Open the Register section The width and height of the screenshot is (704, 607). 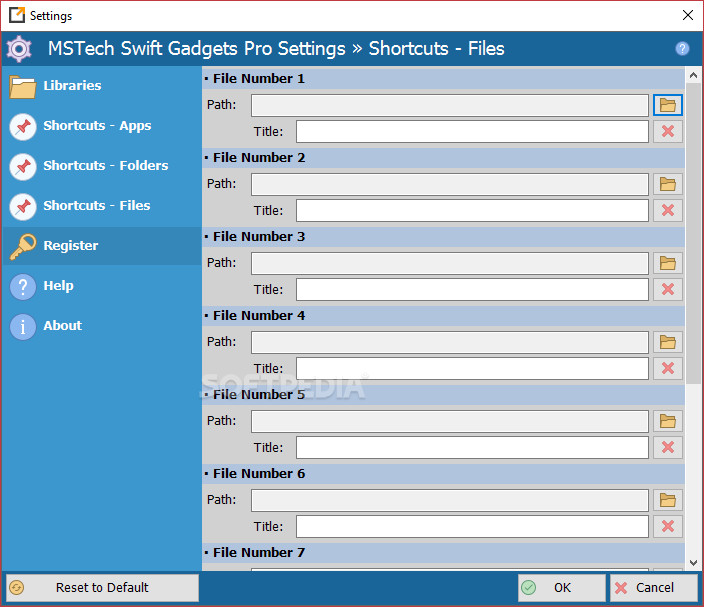[x=102, y=246]
